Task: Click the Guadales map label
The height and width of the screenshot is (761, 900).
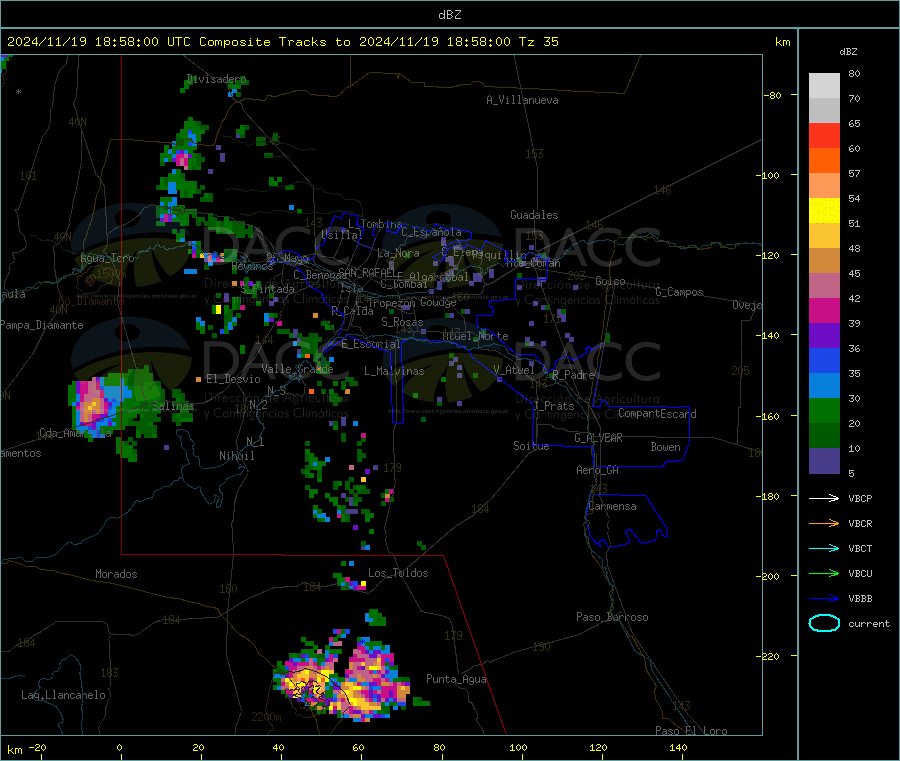Action: pos(534,215)
